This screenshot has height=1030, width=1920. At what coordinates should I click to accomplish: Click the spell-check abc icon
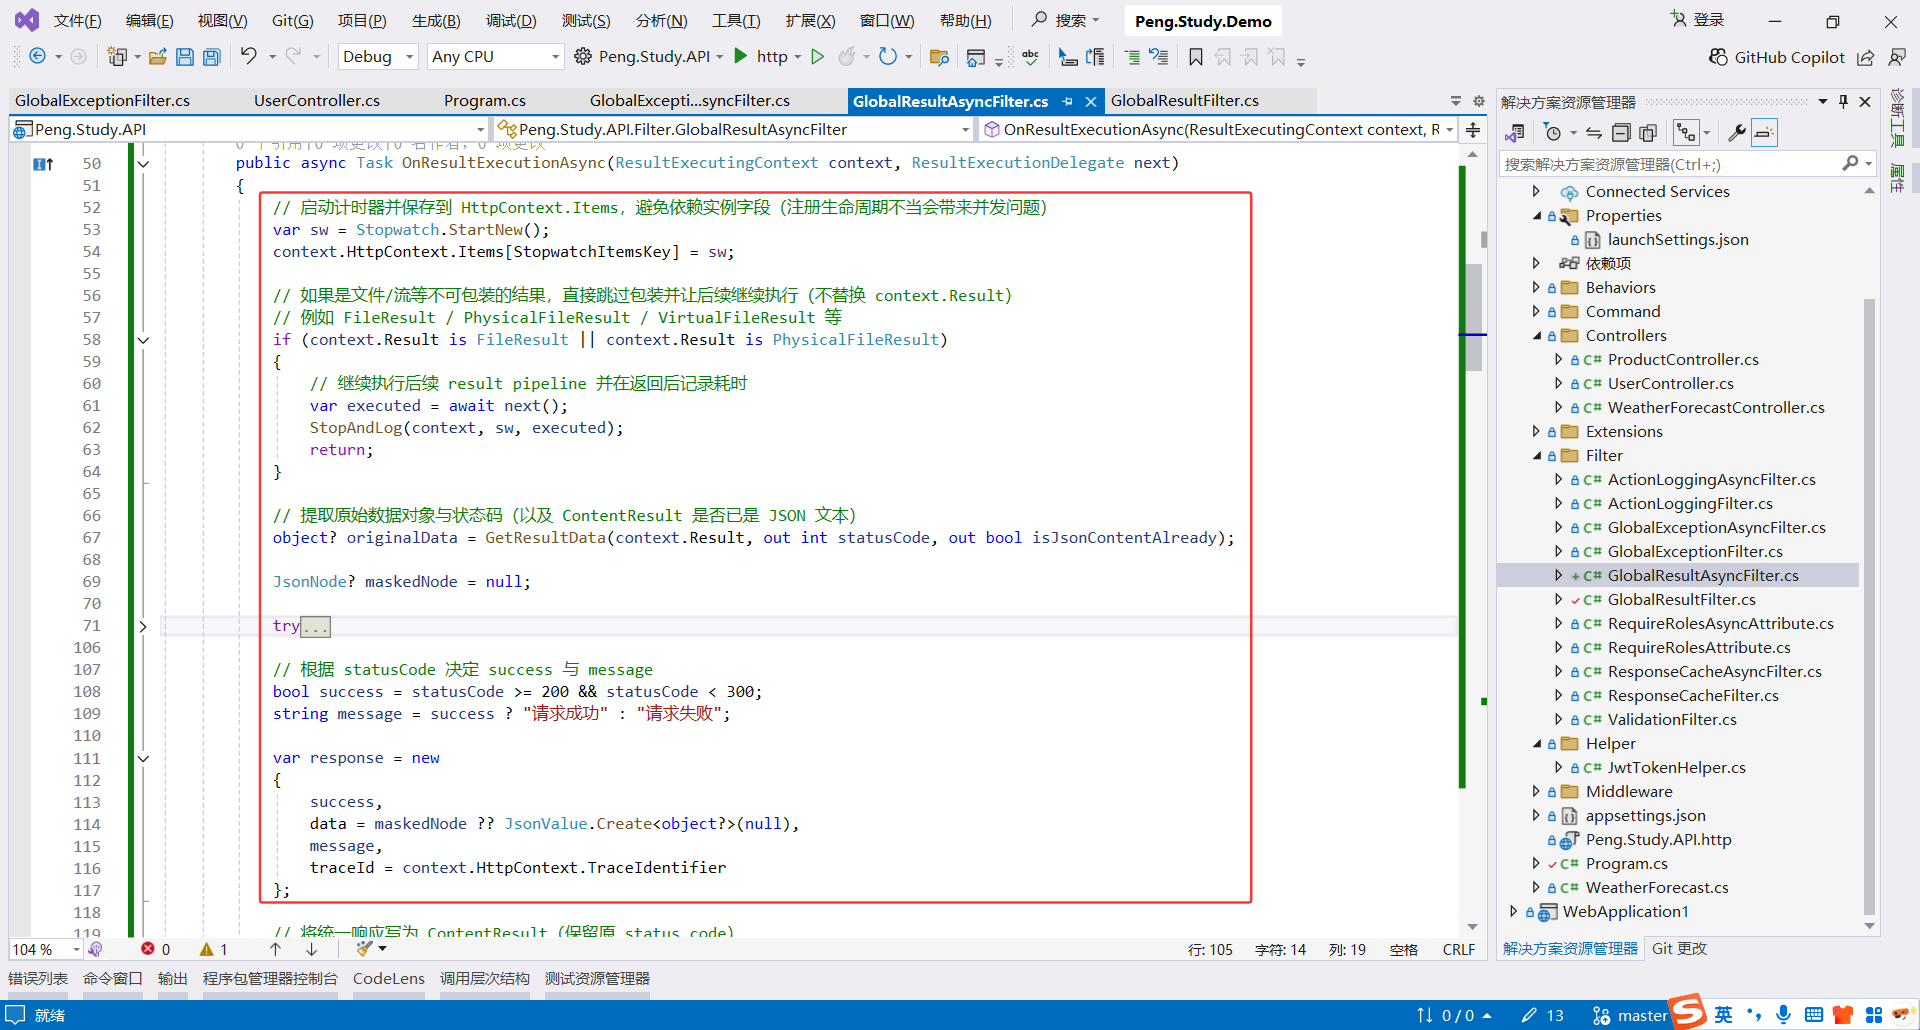1031,57
